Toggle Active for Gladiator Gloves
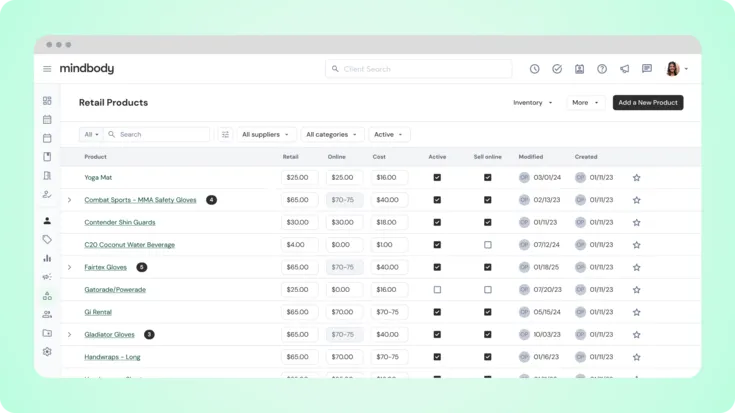This screenshot has height=413, width=735. [x=437, y=334]
